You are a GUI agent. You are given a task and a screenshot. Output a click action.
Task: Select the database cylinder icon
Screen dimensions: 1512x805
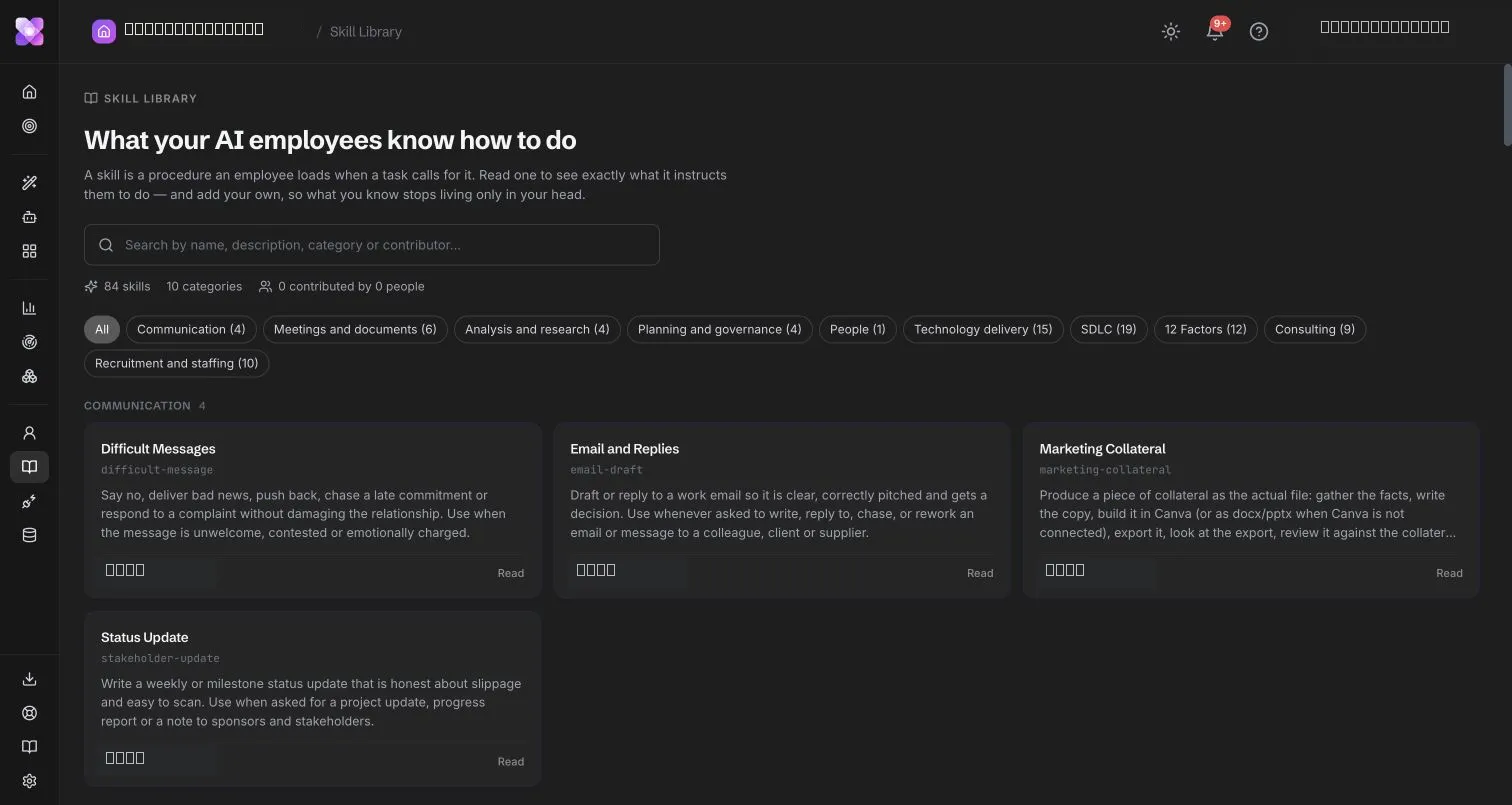pos(29,535)
